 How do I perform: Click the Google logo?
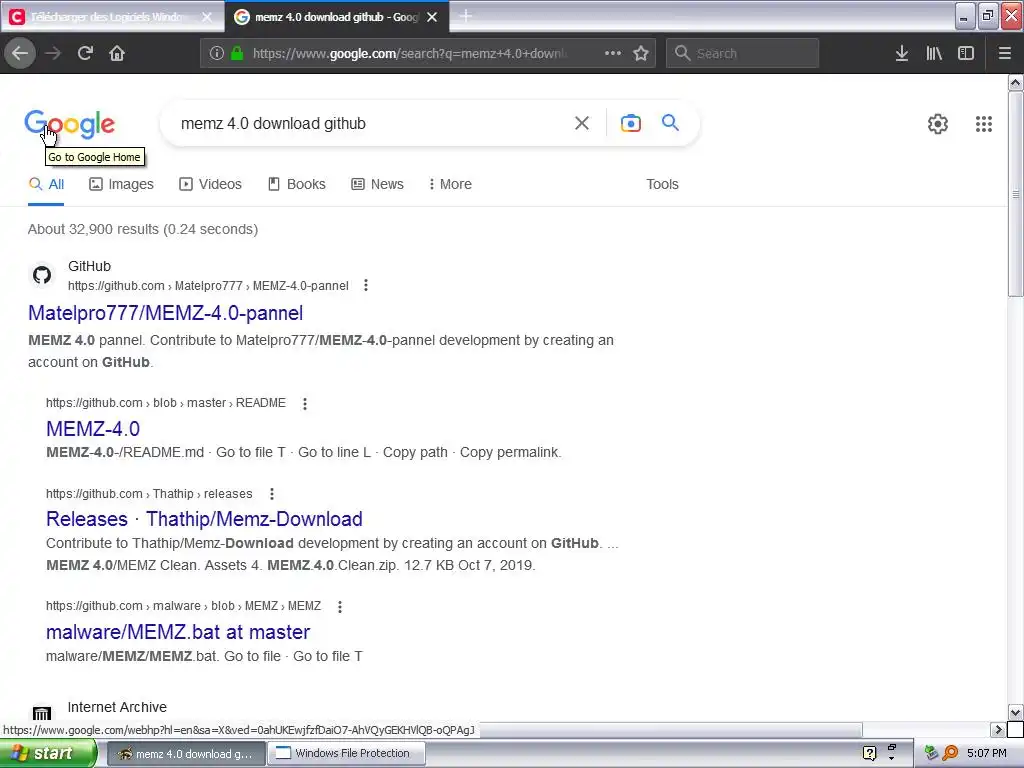pyautogui.click(x=70, y=124)
